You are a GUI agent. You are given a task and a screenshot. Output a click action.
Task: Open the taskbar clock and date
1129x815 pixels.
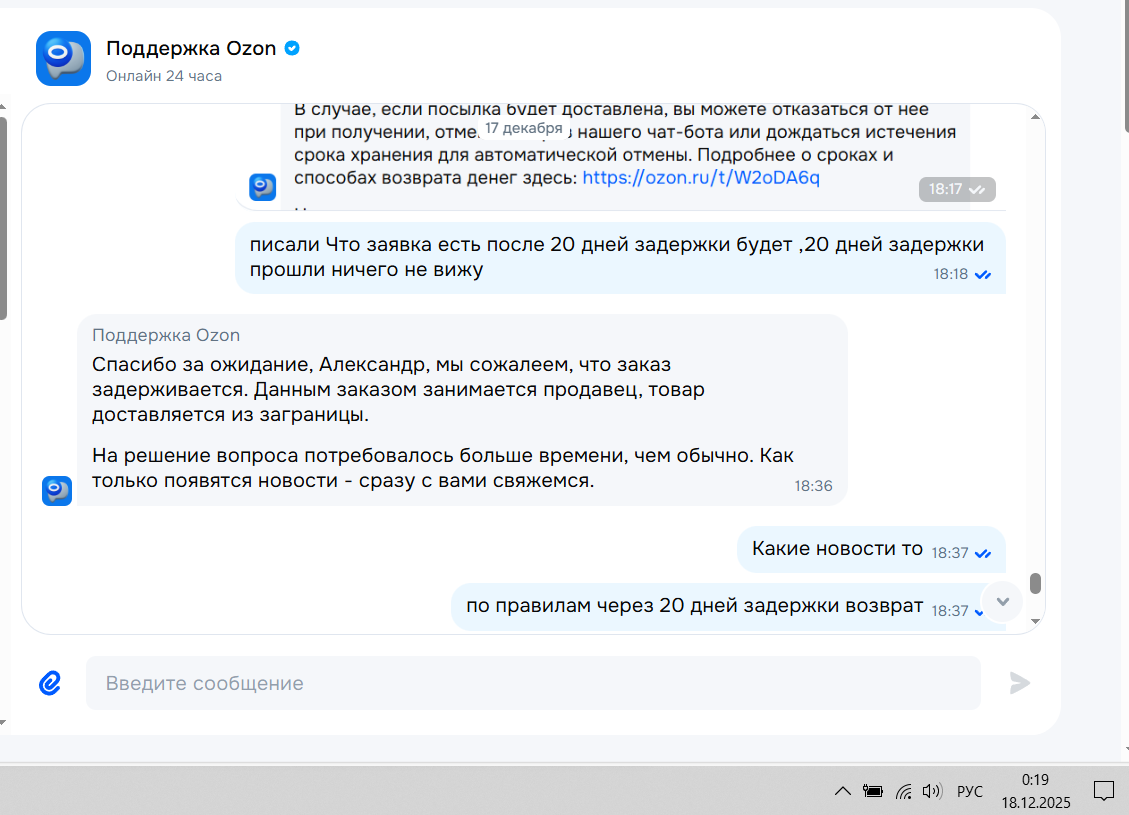(x=1034, y=791)
